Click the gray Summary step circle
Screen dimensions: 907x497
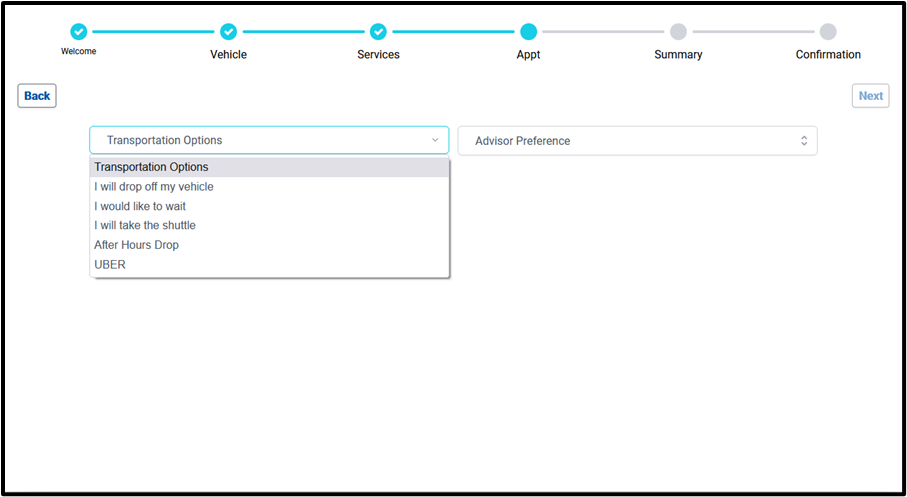pyautogui.click(x=678, y=32)
